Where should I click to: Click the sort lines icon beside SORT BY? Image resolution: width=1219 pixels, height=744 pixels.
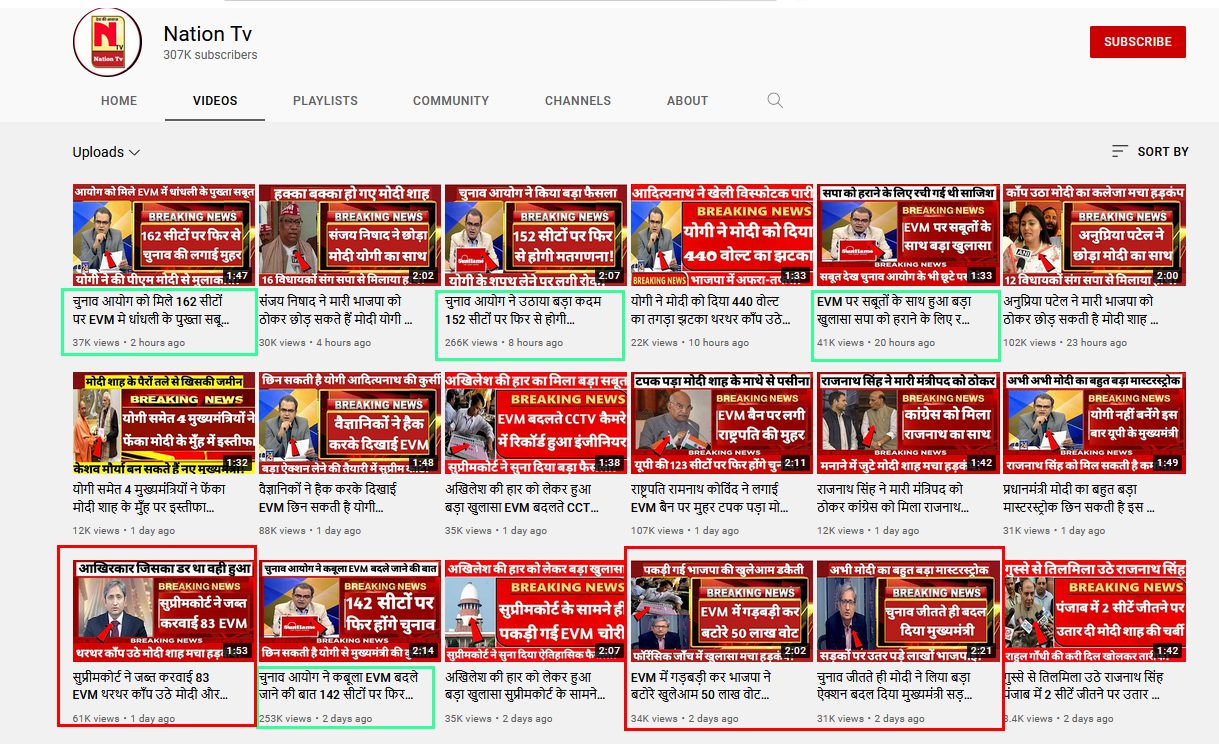point(1120,151)
